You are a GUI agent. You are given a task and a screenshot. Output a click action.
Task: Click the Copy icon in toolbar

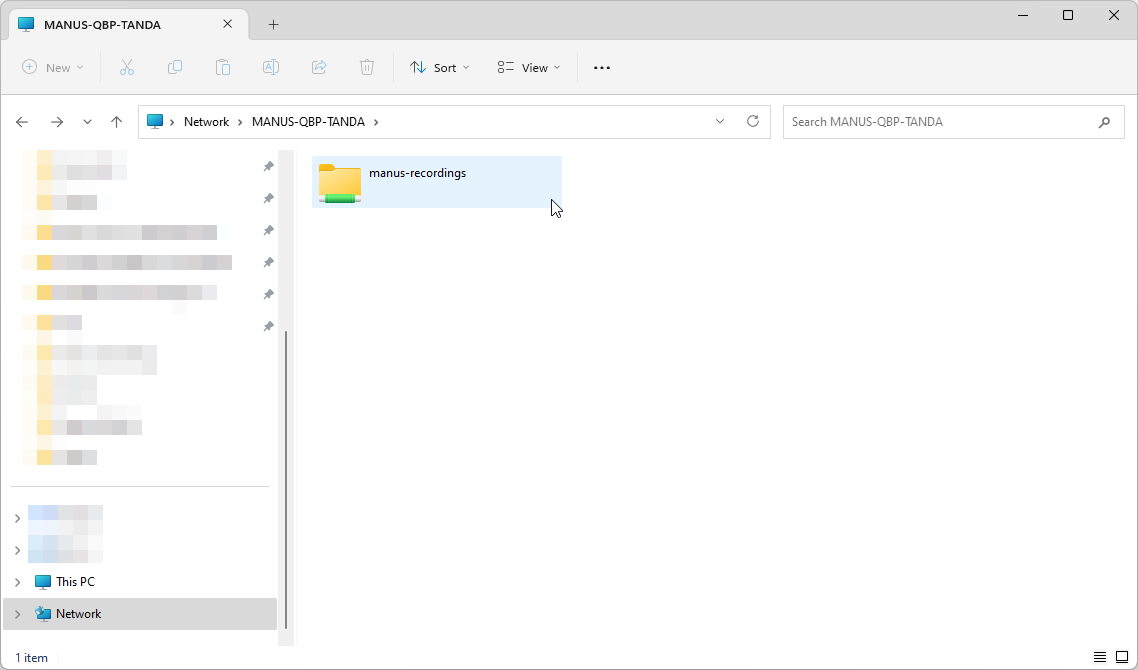175,68
